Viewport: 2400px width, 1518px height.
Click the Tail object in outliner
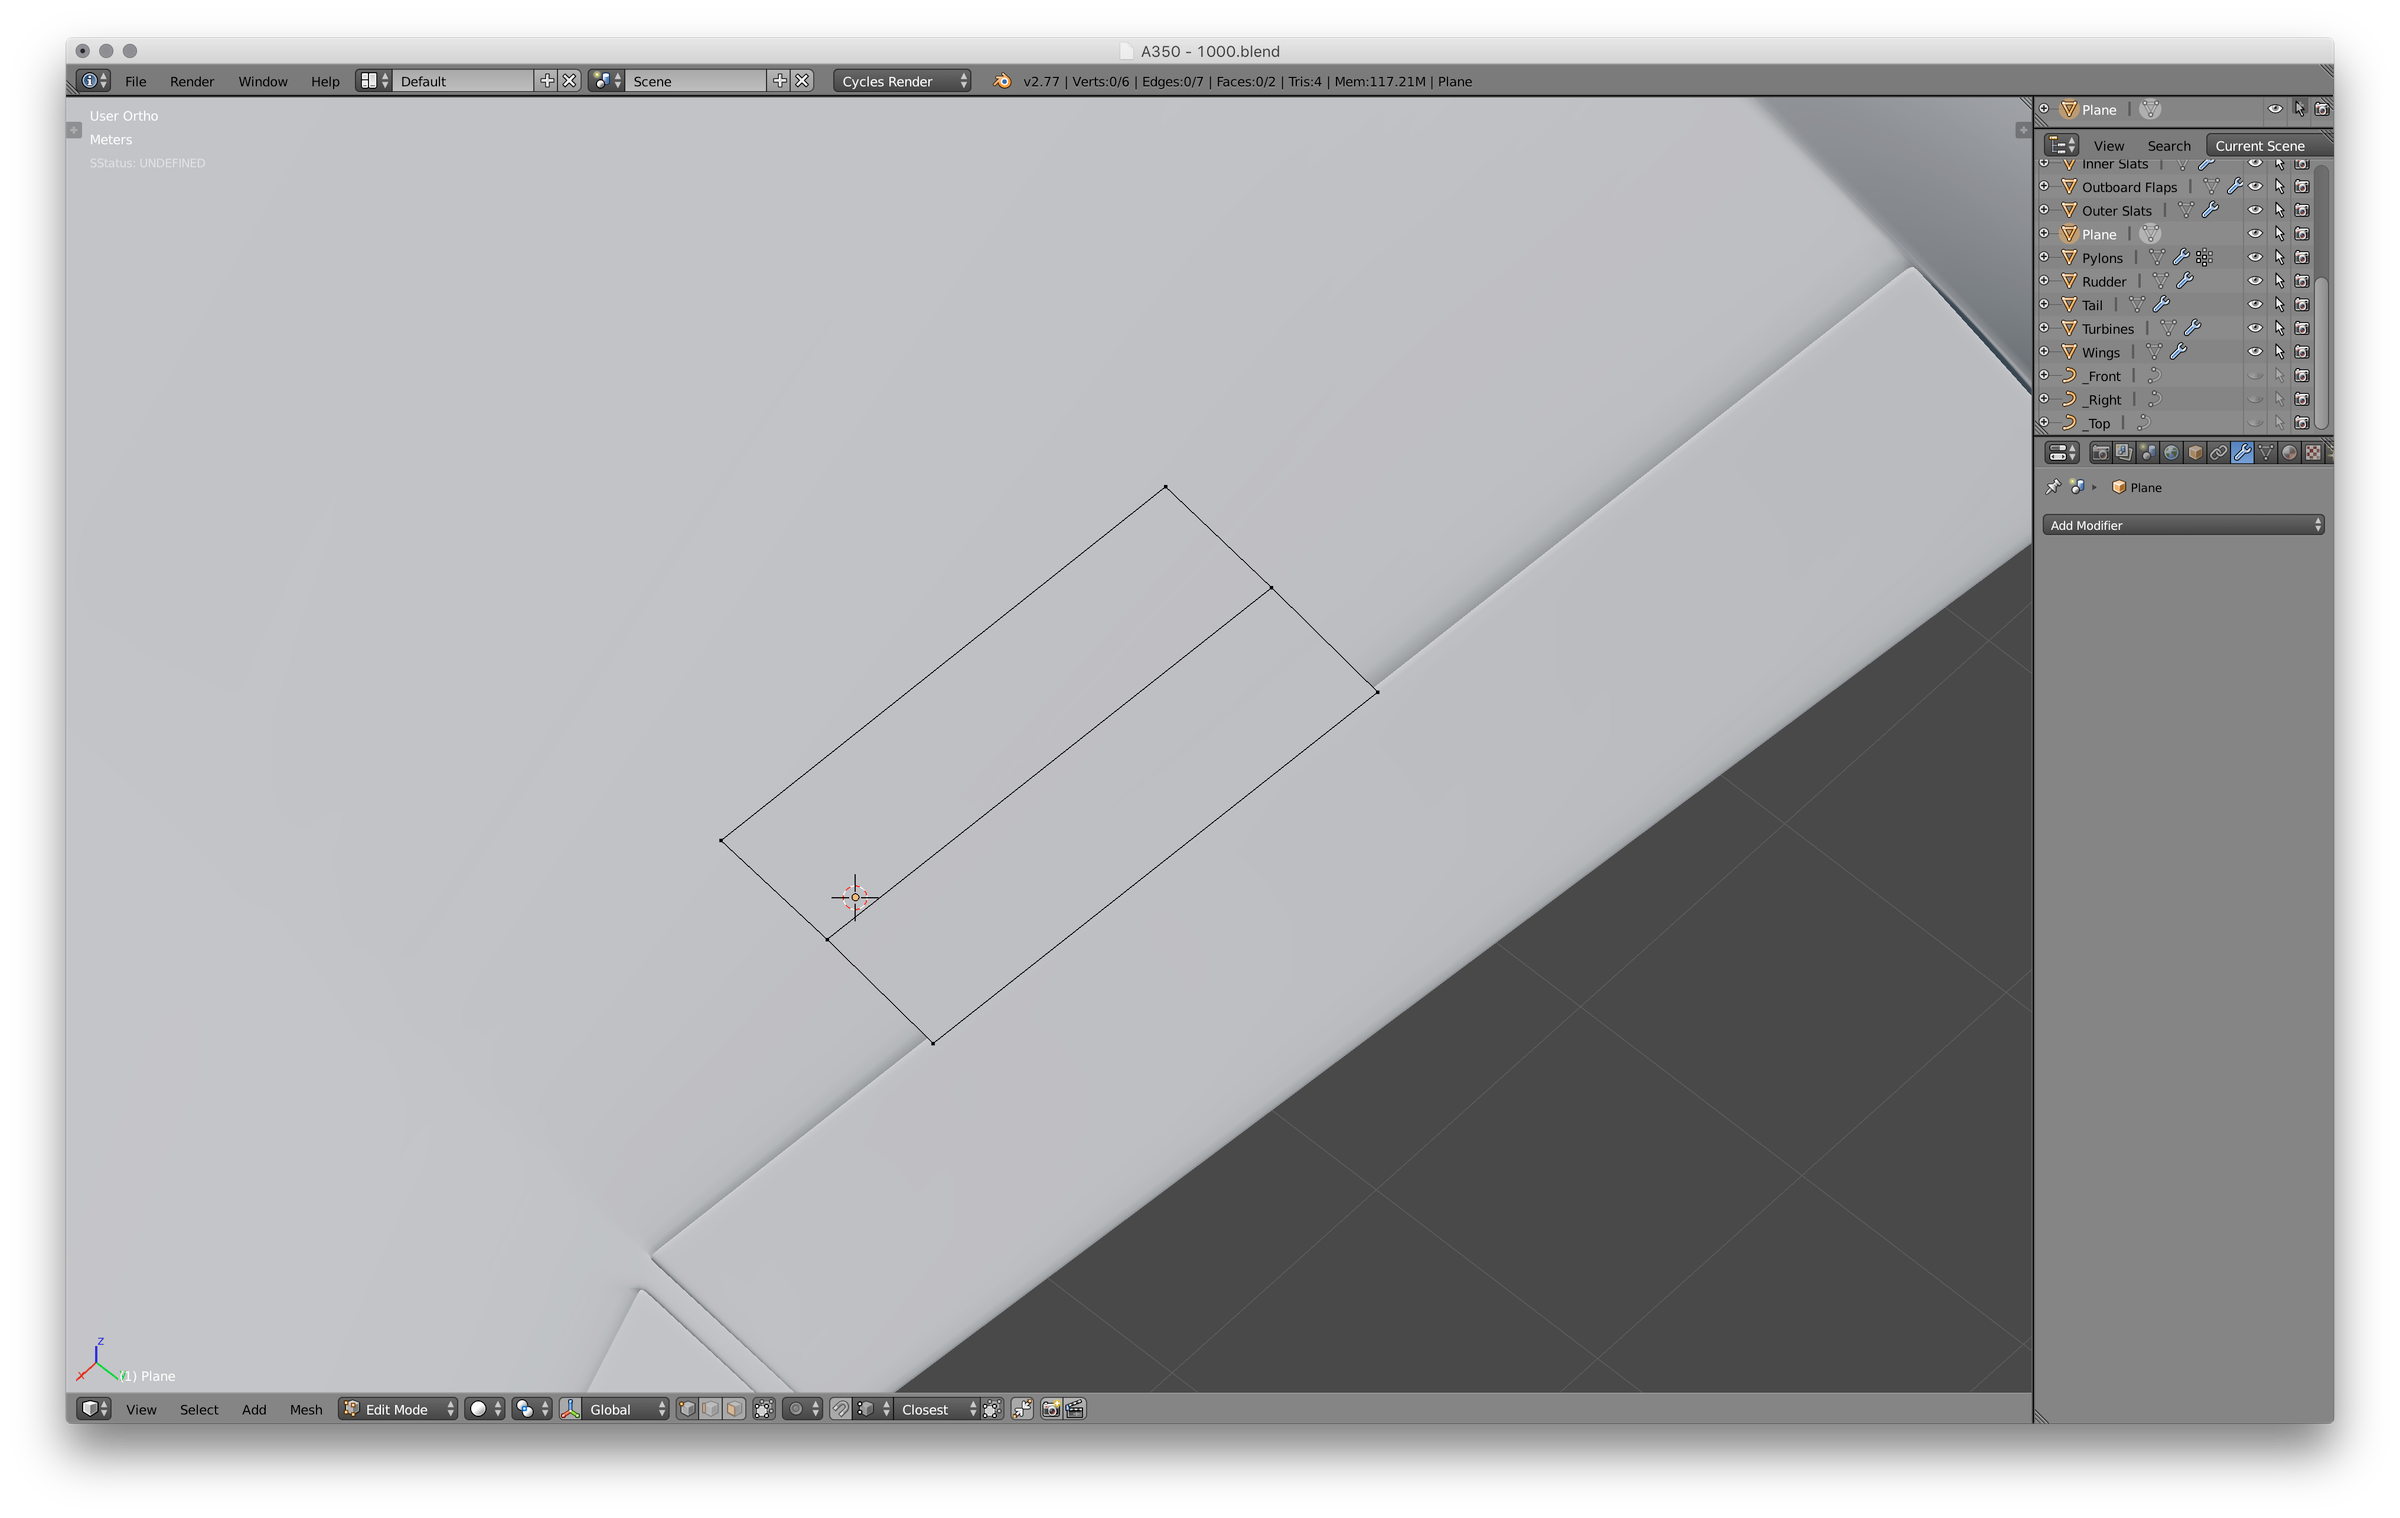pos(2092,305)
